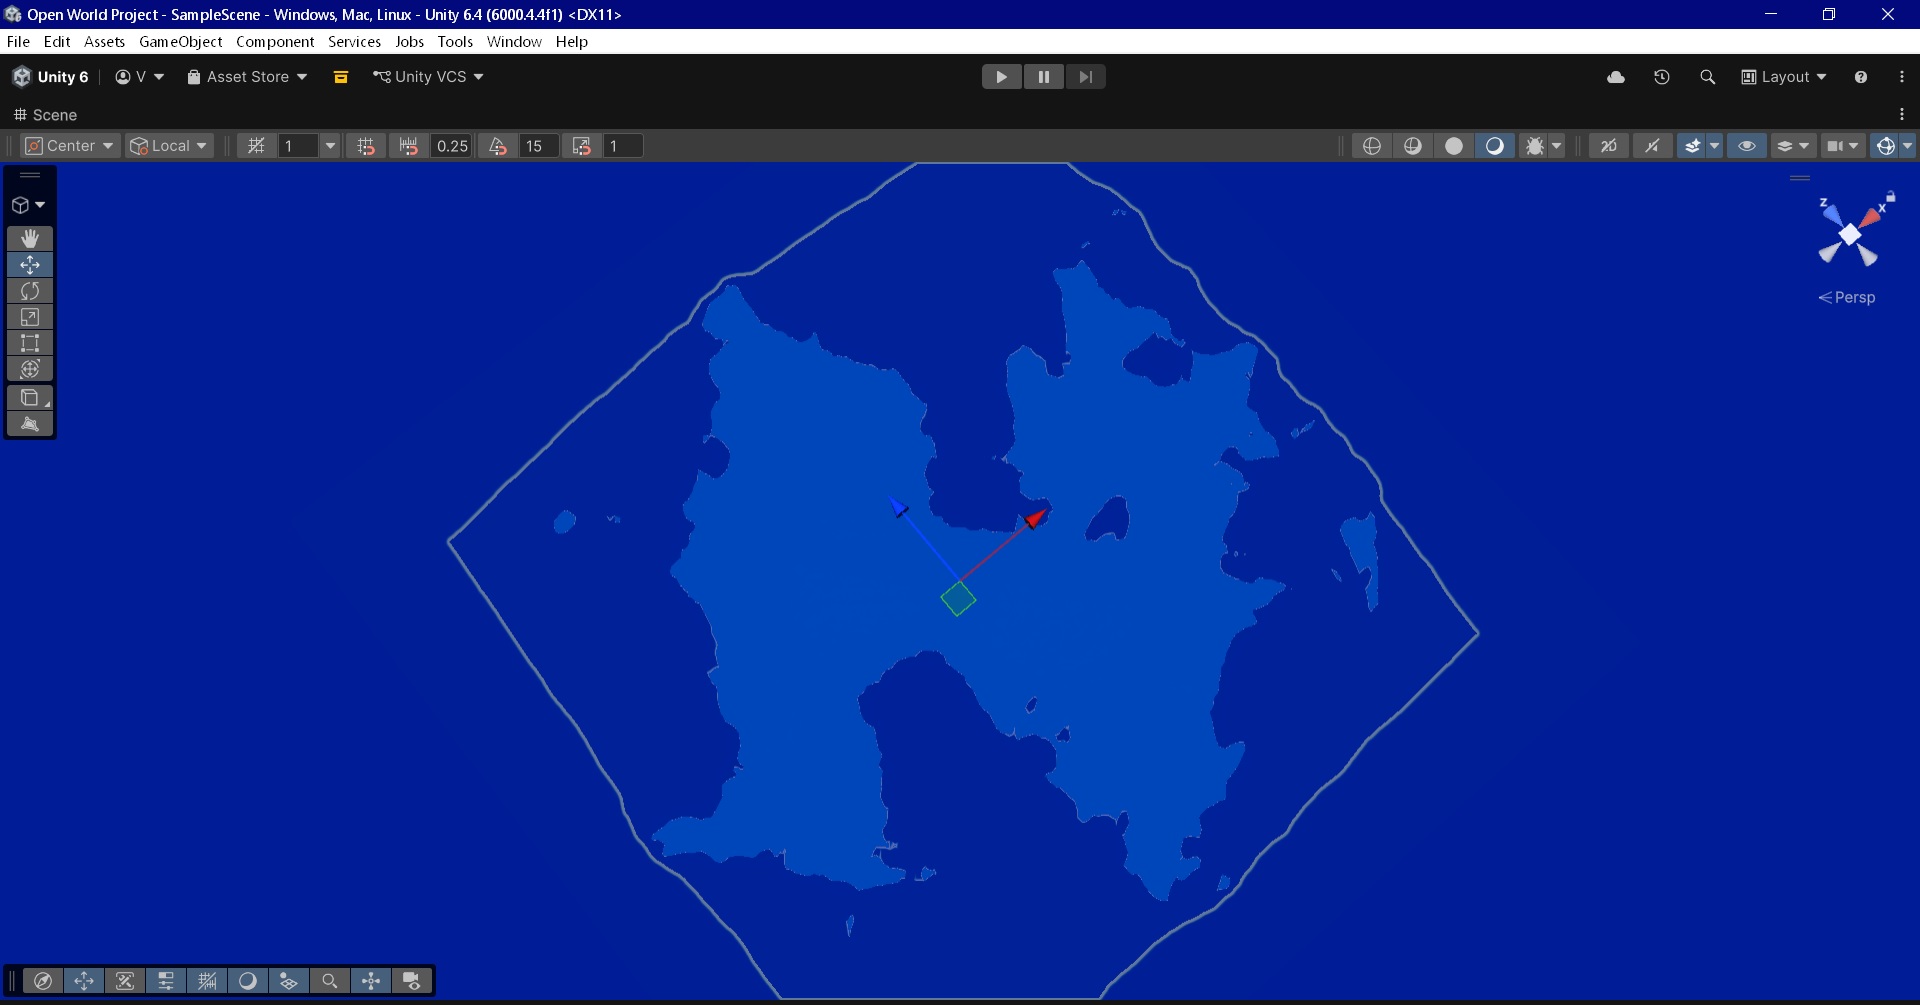
Task: Click the red X axis gizmo cone
Action: coord(1872,217)
